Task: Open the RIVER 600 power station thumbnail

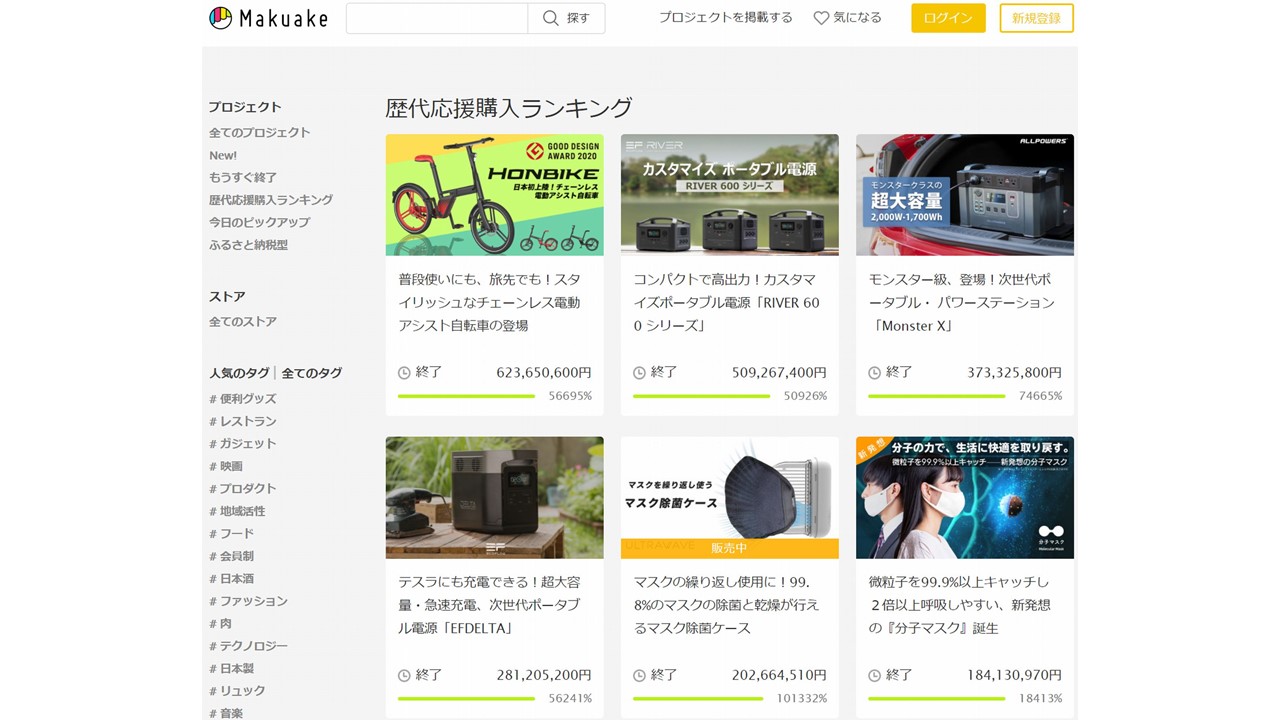Action: coord(730,195)
